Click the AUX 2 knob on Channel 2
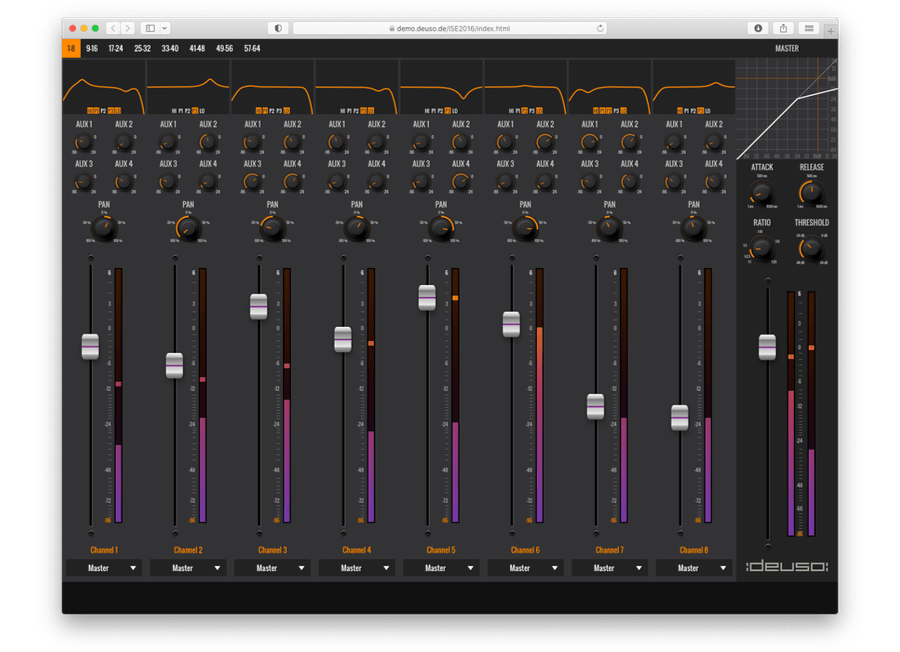The width and height of the screenshot is (900, 652). [x=208, y=142]
